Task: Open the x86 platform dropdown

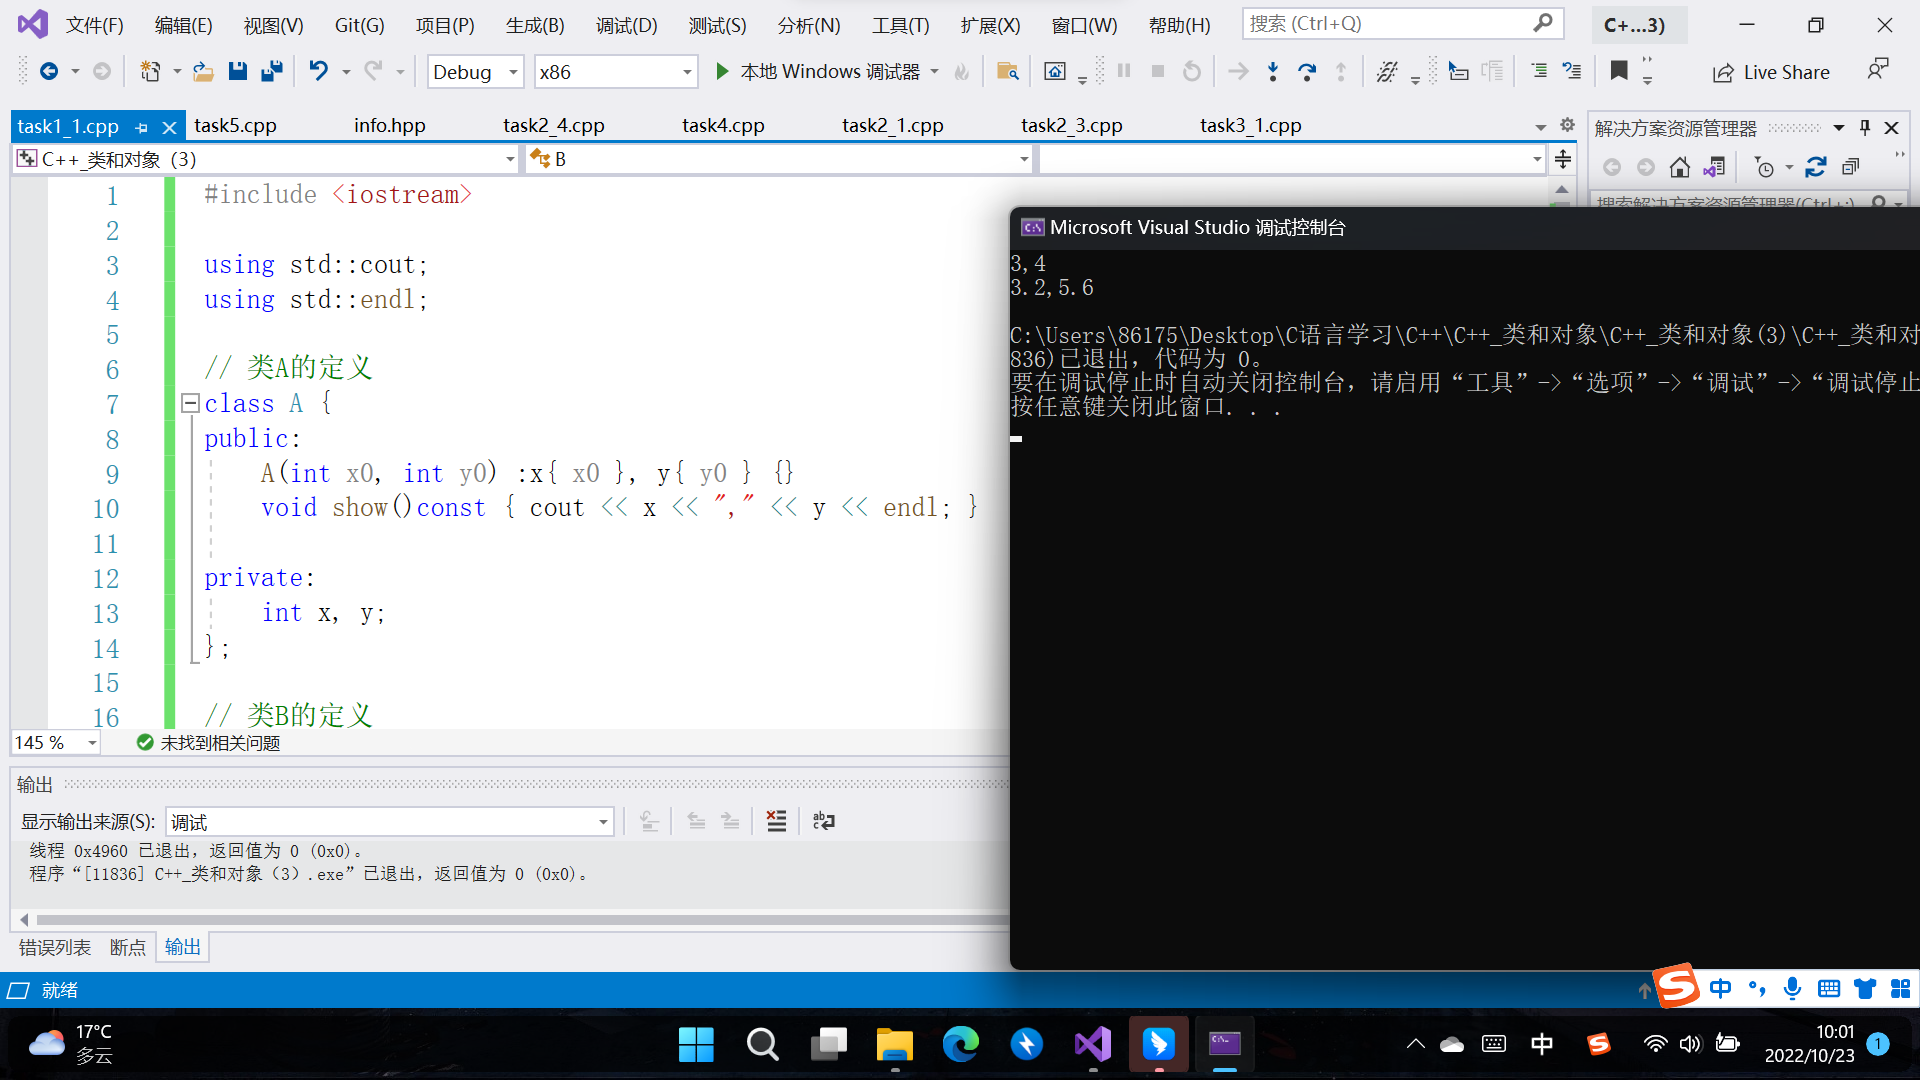Action: [687, 72]
